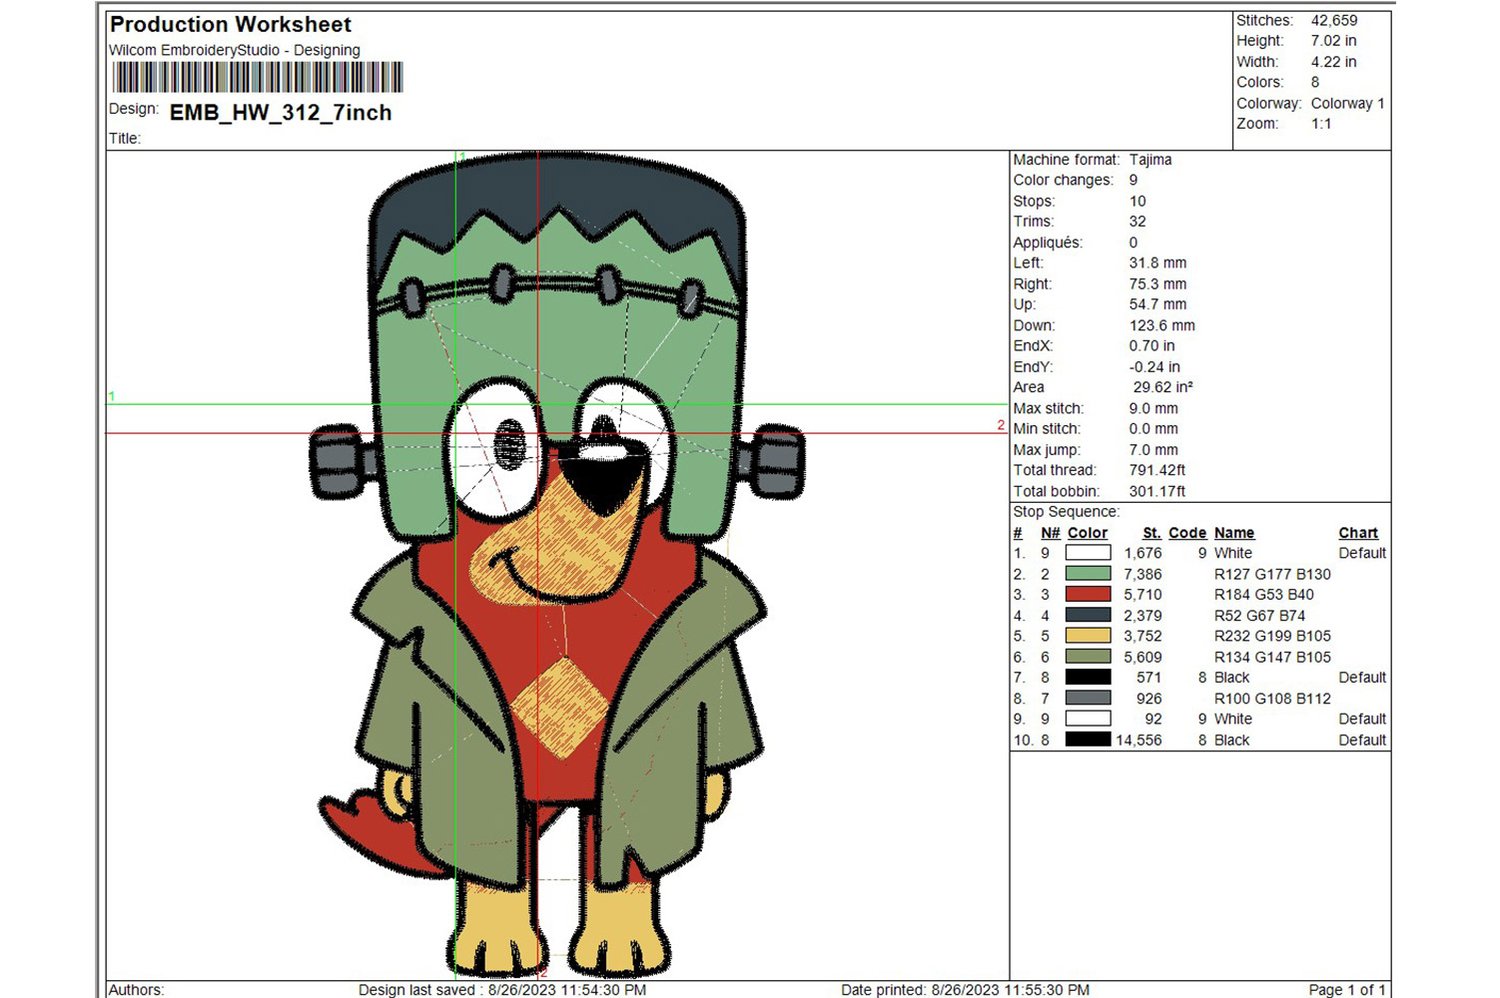Click the min stitch value "0.0 mm"
The image size is (1500, 998).
pos(1153,429)
